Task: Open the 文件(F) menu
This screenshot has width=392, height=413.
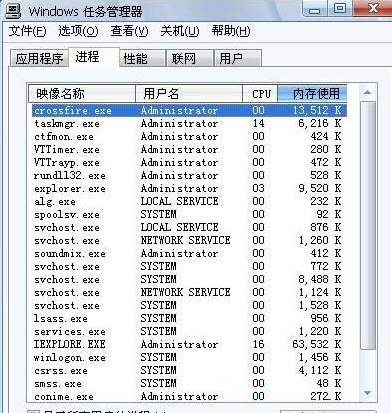Action: (x=27, y=31)
